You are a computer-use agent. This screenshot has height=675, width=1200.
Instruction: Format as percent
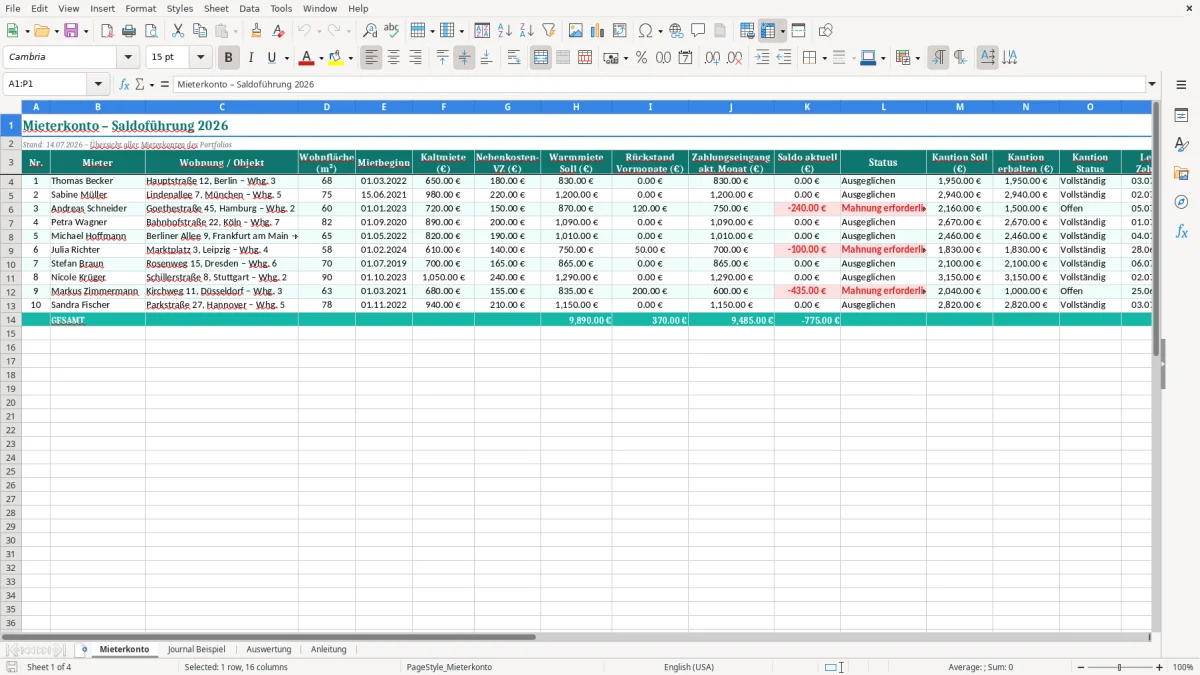pyautogui.click(x=641, y=58)
